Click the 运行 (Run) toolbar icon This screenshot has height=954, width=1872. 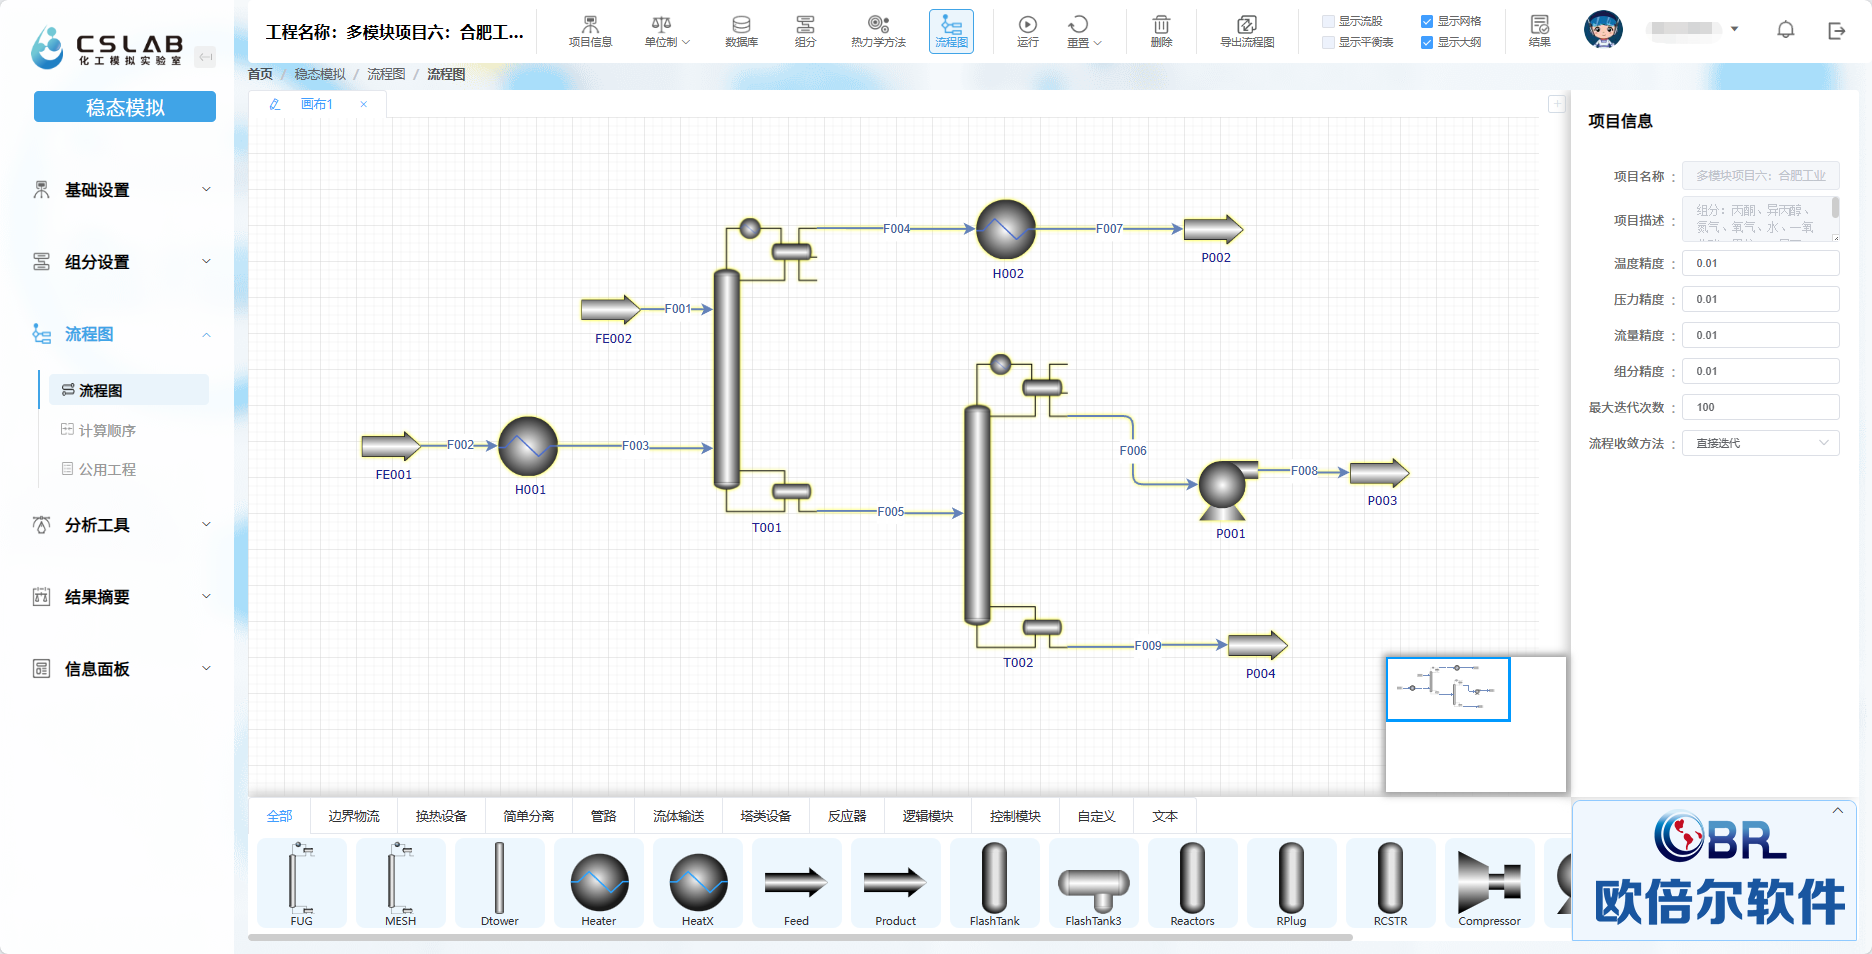pyautogui.click(x=1027, y=31)
